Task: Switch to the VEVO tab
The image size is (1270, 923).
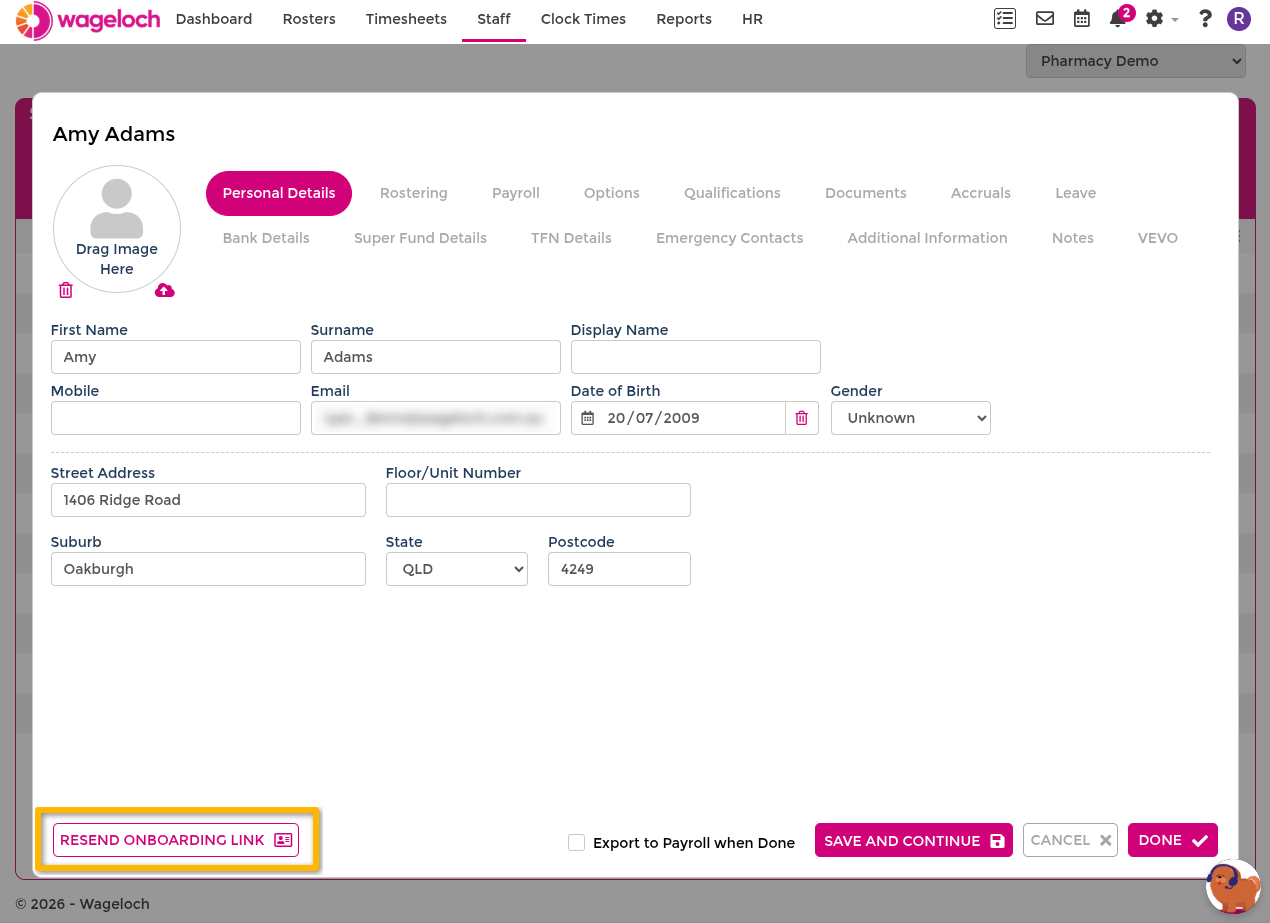Action: pos(1158,238)
